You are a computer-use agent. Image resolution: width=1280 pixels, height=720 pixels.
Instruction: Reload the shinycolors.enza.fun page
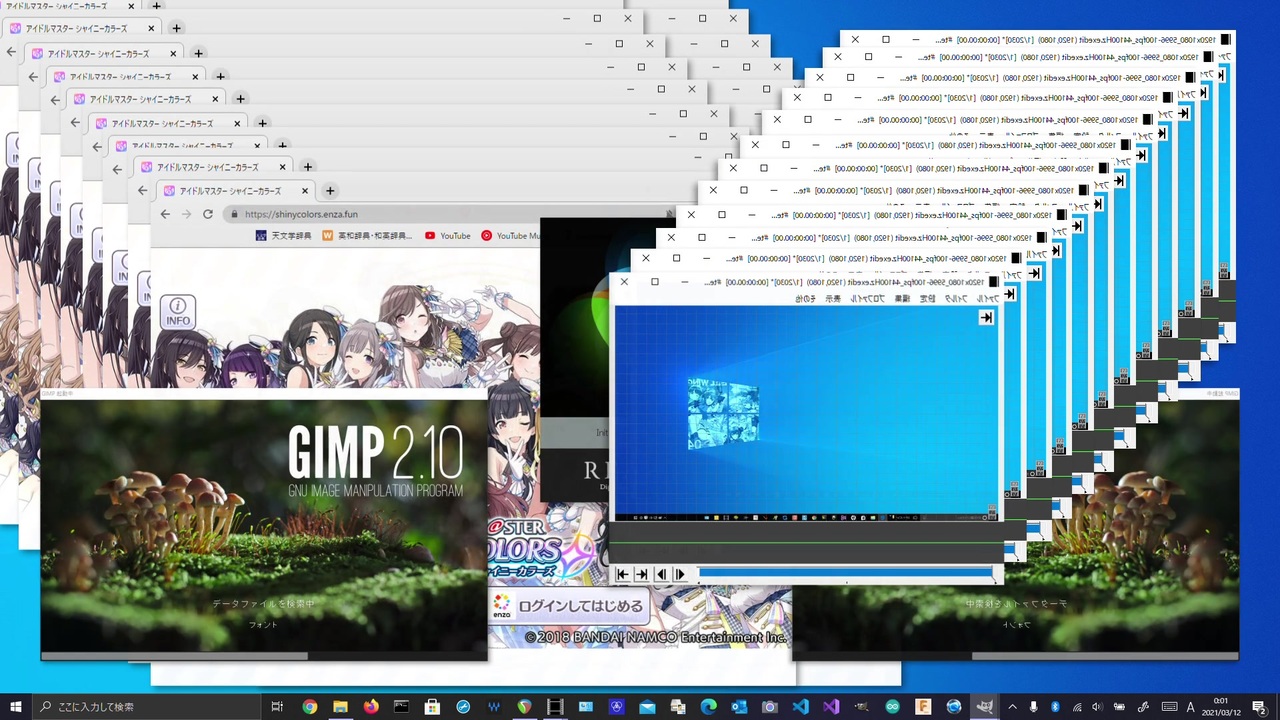tap(208, 214)
